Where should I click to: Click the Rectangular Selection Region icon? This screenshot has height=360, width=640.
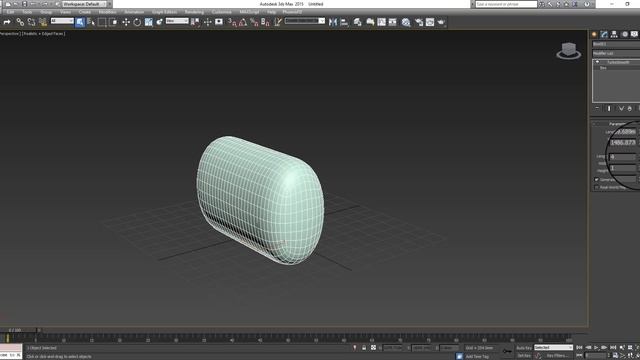point(102,22)
